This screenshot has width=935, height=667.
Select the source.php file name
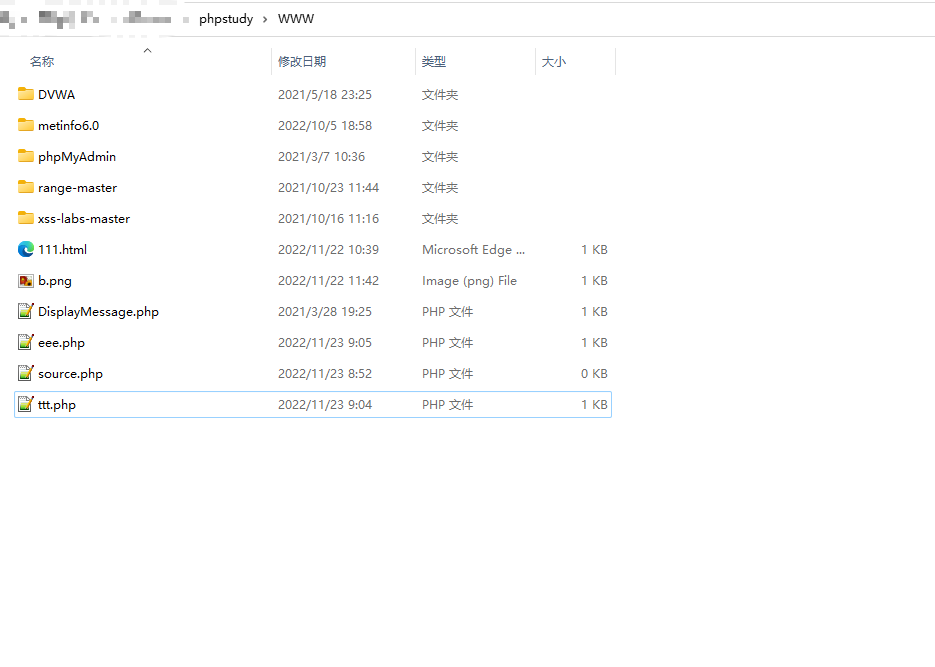(70, 374)
